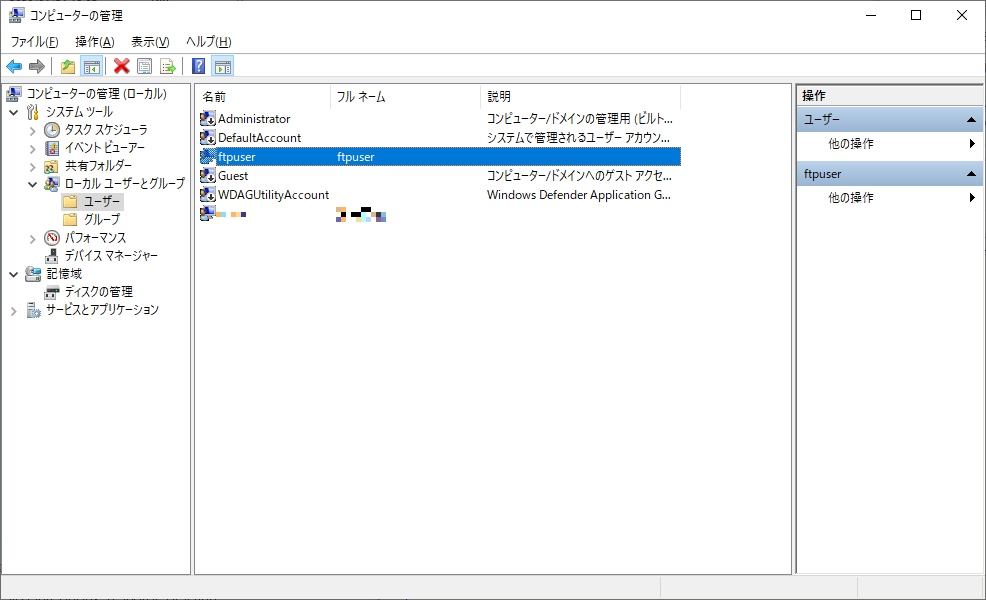Click the forward navigation arrow
The image size is (986, 600).
click(37, 66)
